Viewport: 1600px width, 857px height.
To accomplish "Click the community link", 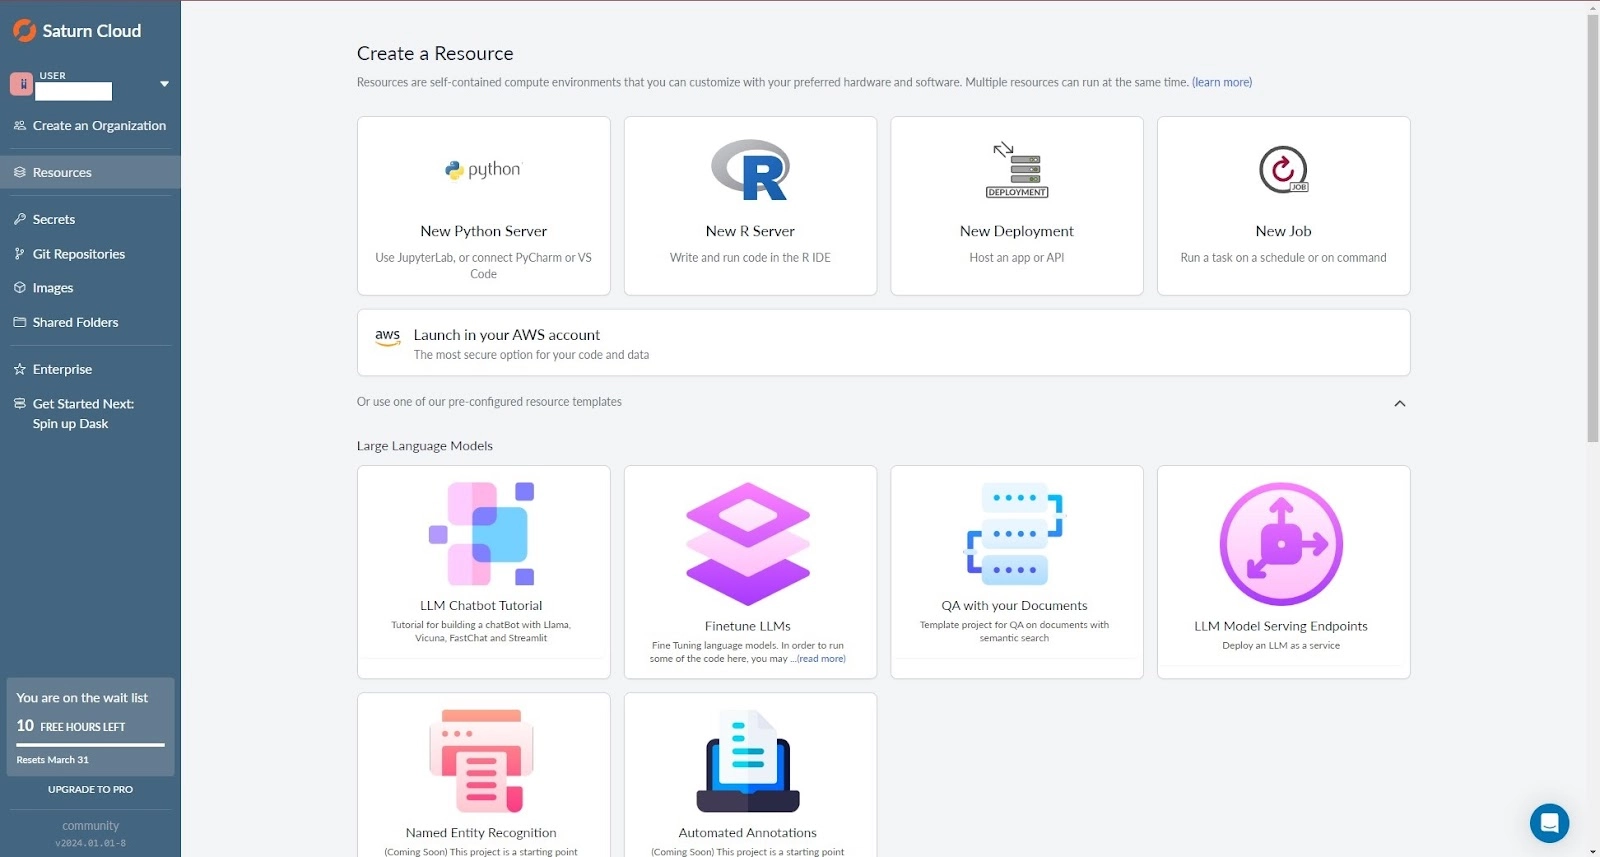I will coord(90,826).
